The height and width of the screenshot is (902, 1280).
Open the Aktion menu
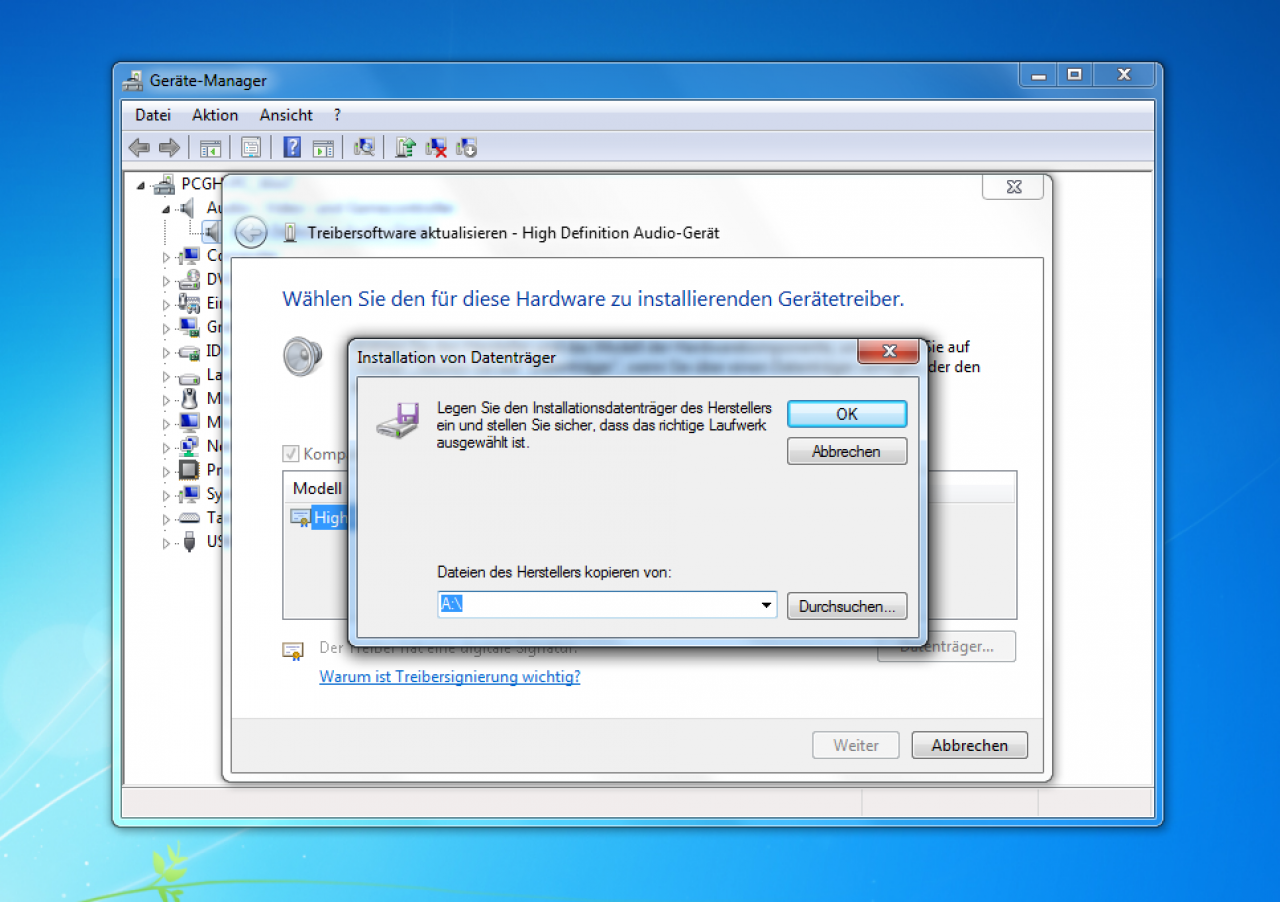click(x=215, y=115)
